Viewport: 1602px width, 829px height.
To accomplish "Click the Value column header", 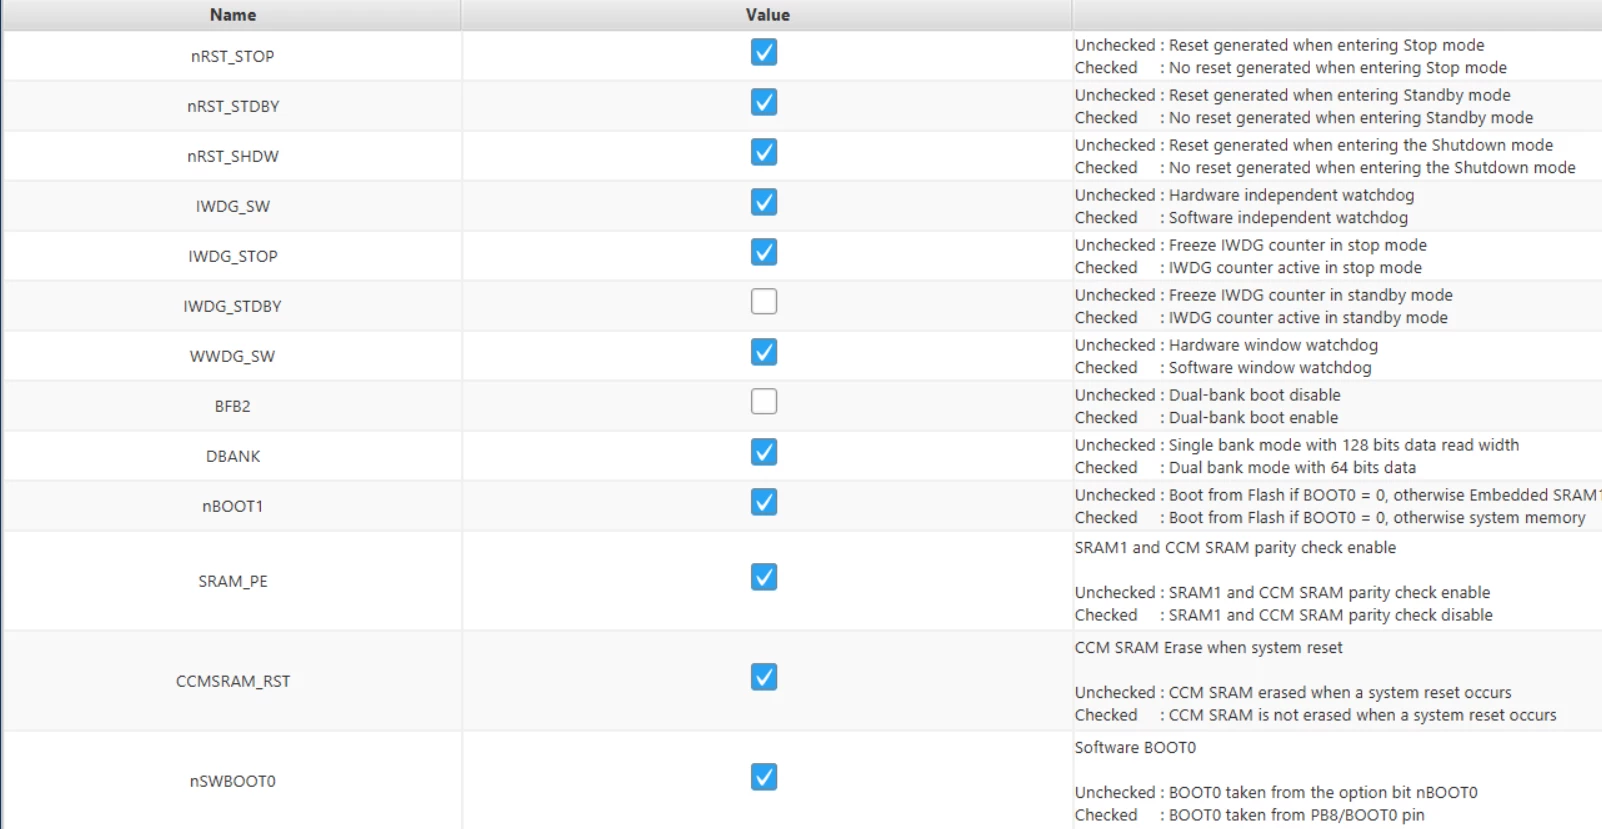I will coord(767,15).
